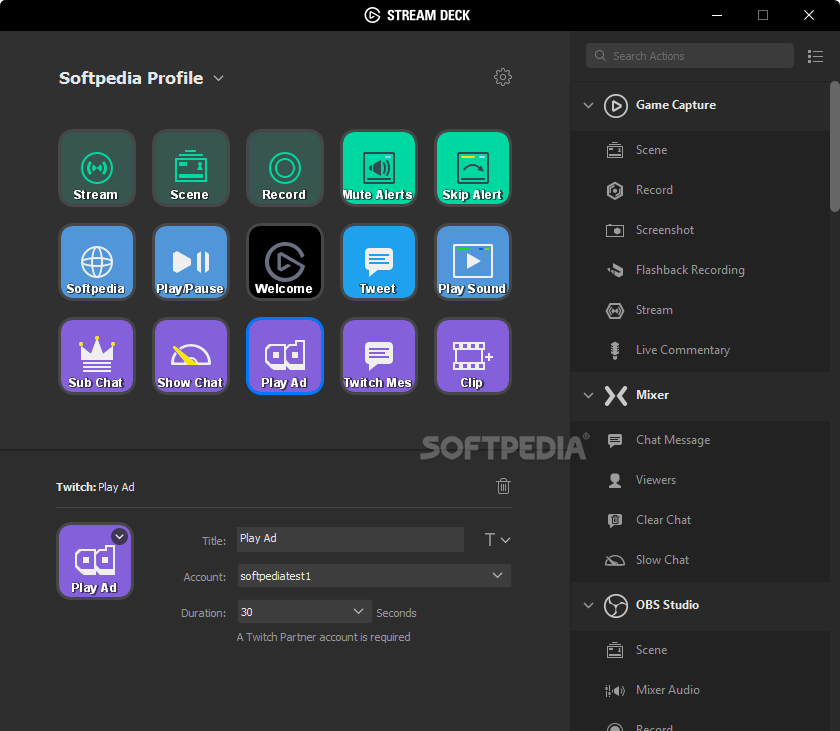
Task: Select the Play/Pause key
Action: 191,262
